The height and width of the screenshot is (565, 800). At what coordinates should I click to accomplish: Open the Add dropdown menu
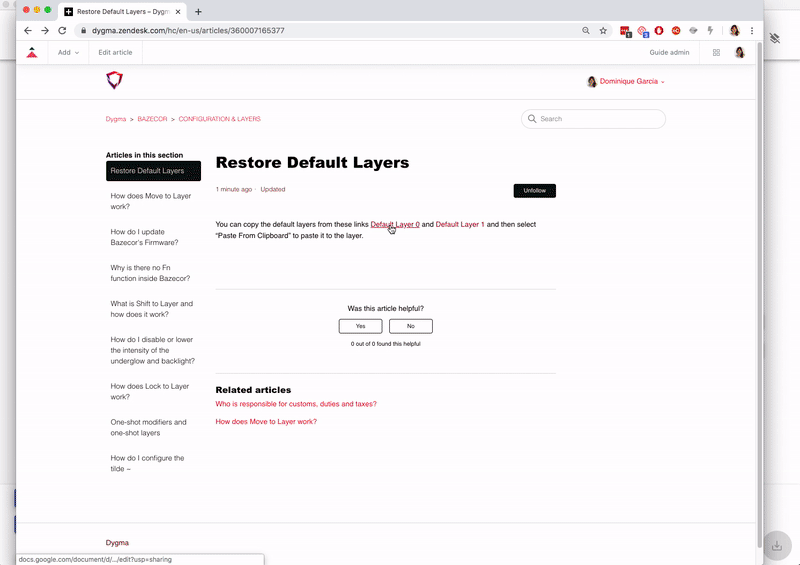point(68,52)
